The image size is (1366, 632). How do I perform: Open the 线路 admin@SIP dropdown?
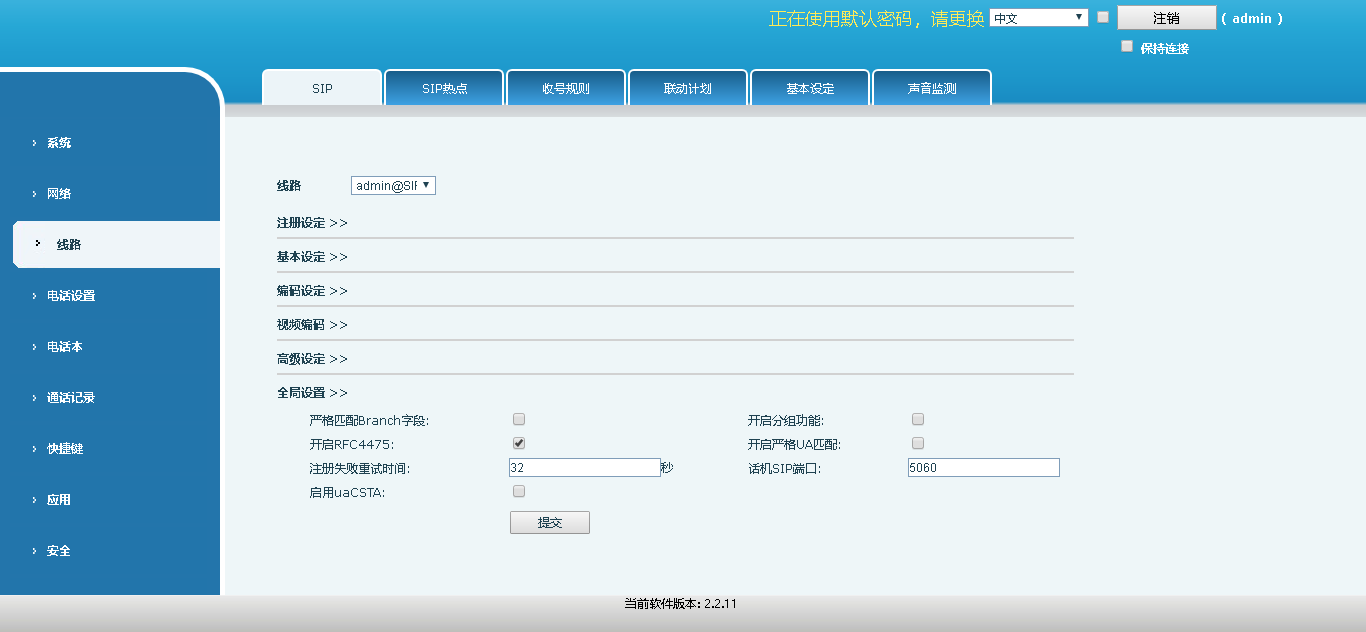coord(393,186)
